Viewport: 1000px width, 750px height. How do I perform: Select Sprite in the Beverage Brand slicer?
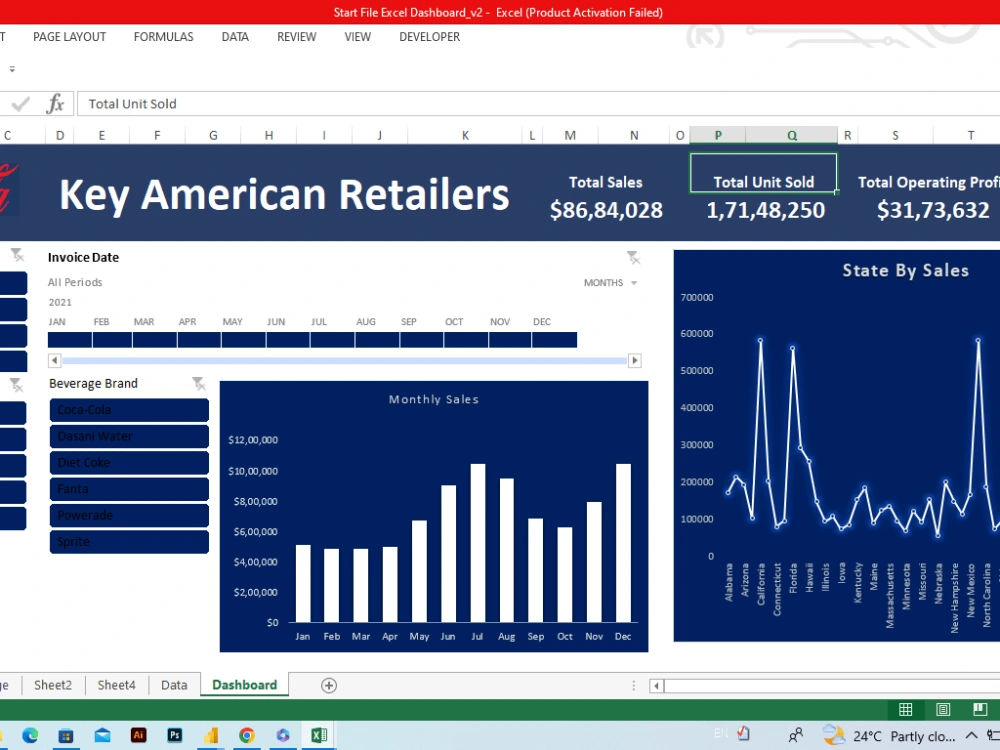(x=129, y=541)
